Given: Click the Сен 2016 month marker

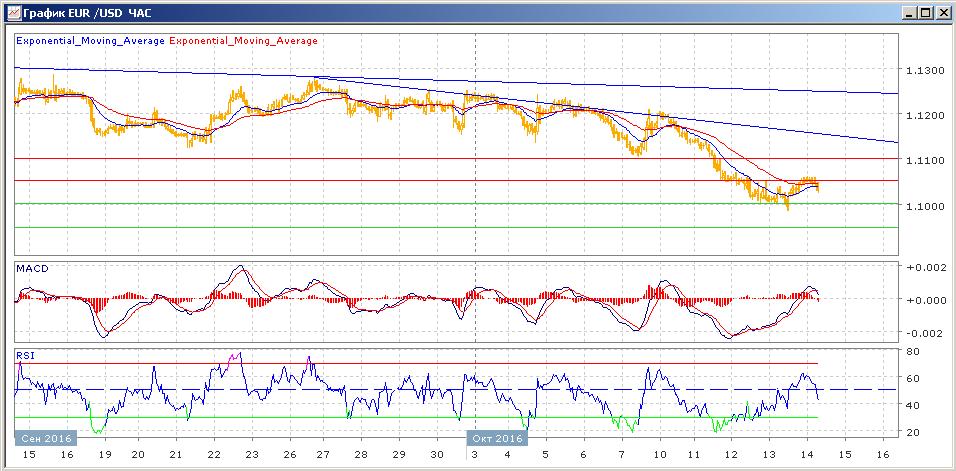Looking at the screenshot, I should [46, 438].
